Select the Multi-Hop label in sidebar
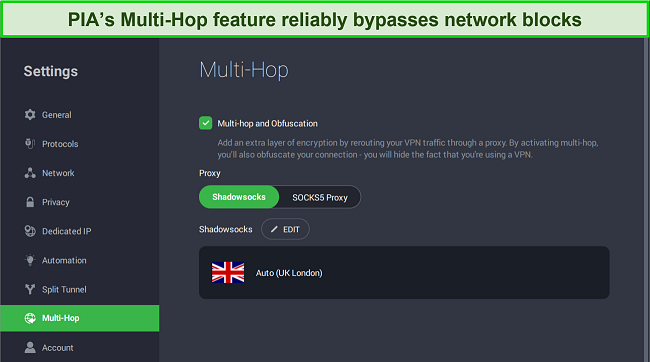Image resolution: width=650 pixels, height=362 pixels. point(61,318)
